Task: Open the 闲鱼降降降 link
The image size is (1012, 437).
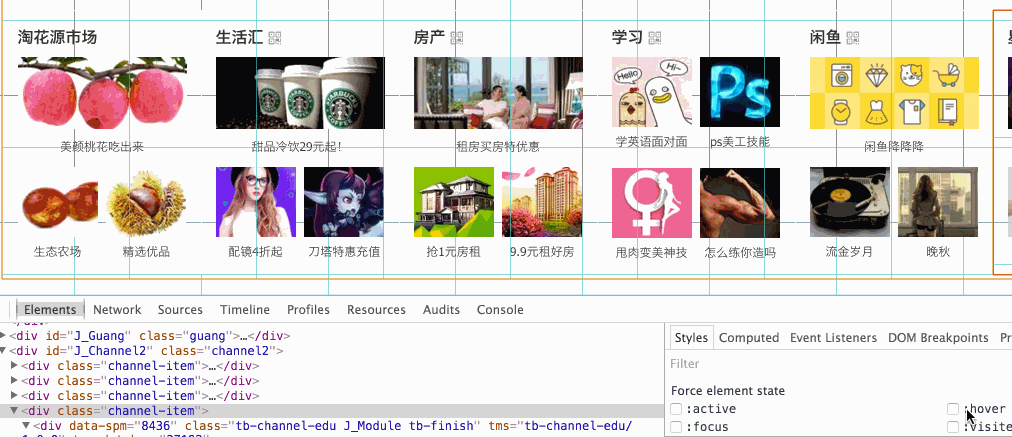Action: 894,147
